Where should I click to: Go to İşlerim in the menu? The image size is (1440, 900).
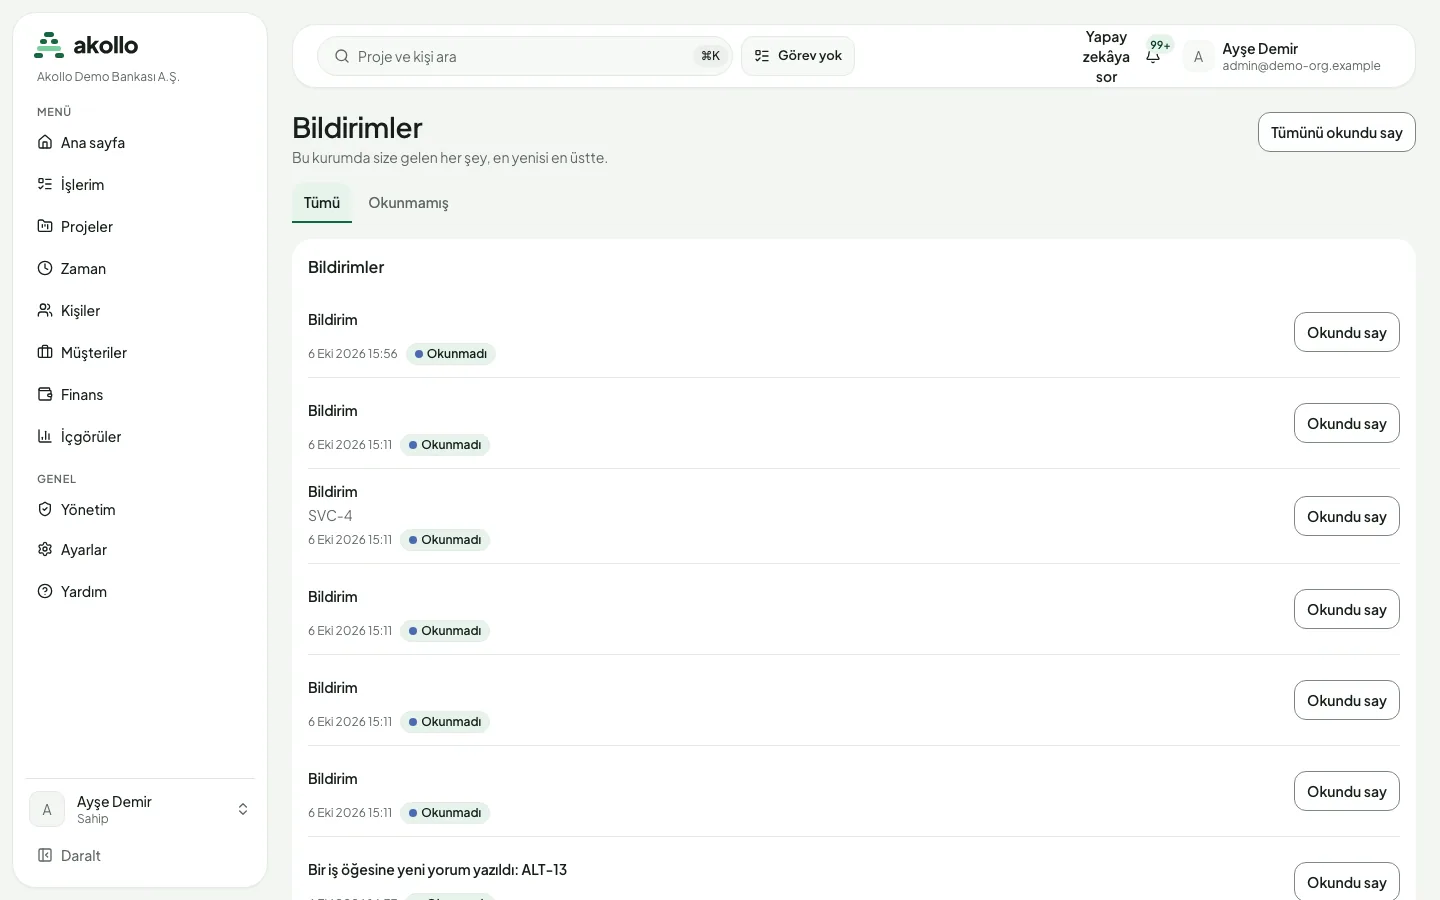coord(140,184)
